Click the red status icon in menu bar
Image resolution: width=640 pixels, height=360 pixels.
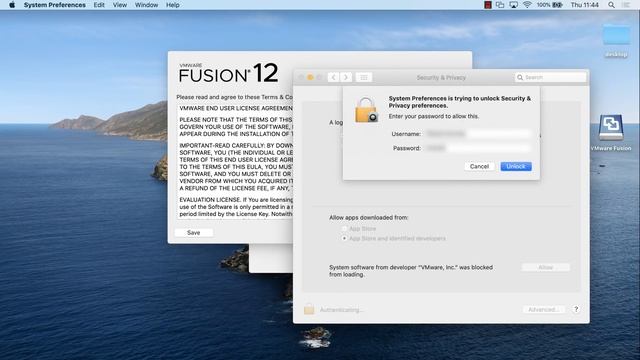(x=487, y=5)
